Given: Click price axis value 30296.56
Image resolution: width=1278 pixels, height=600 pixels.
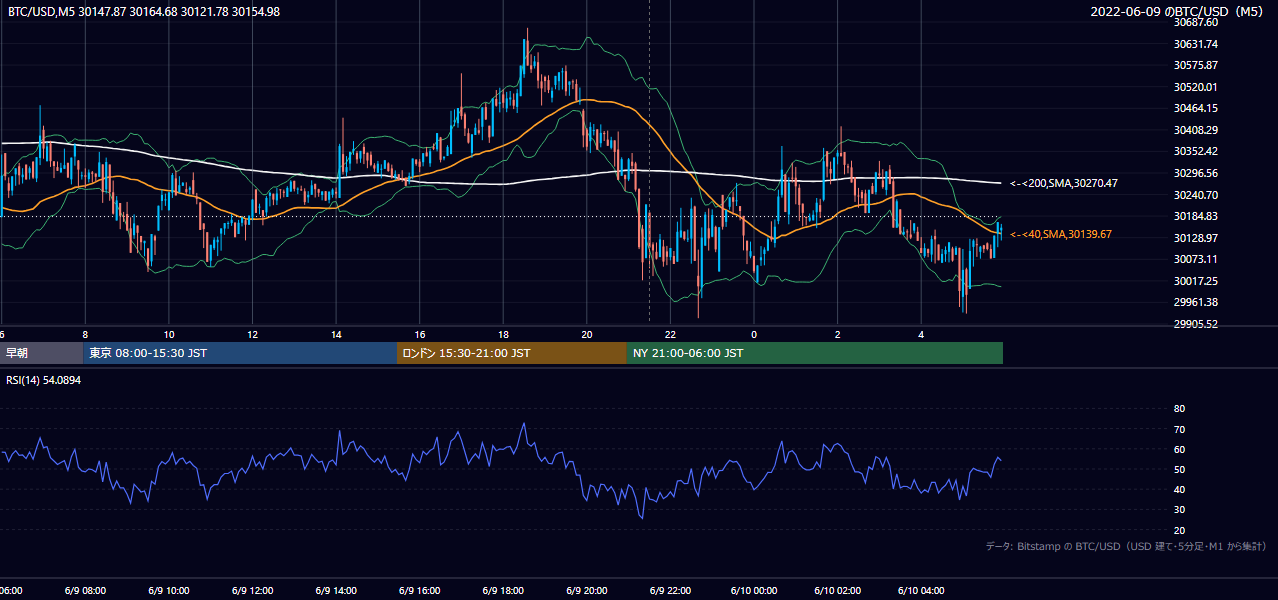Looking at the screenshot, I should [1196, 173].
